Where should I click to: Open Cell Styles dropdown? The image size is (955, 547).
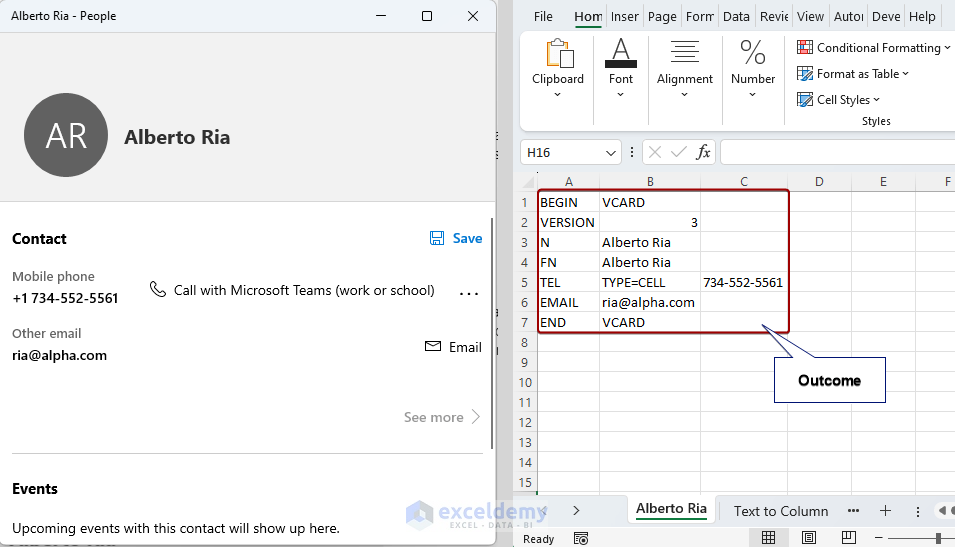(x=838, y=99)
